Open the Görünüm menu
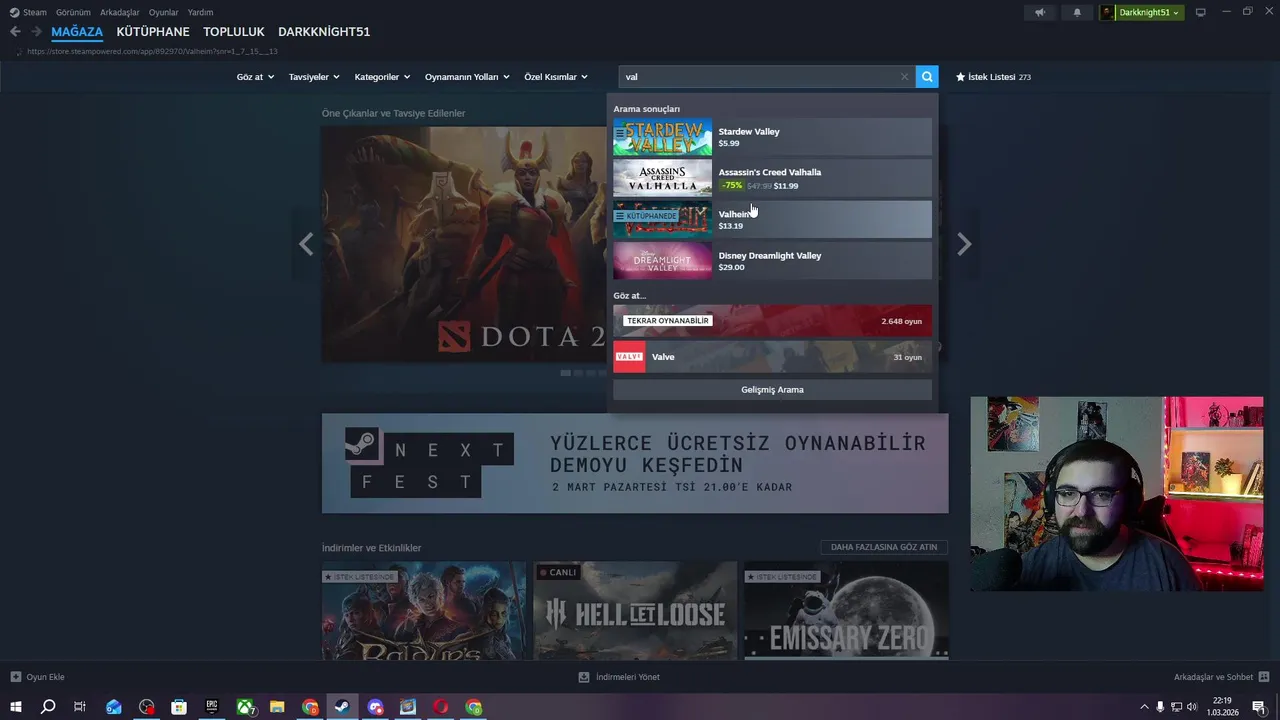Screen dimensions: 1280x720 [x=73, y=12]
